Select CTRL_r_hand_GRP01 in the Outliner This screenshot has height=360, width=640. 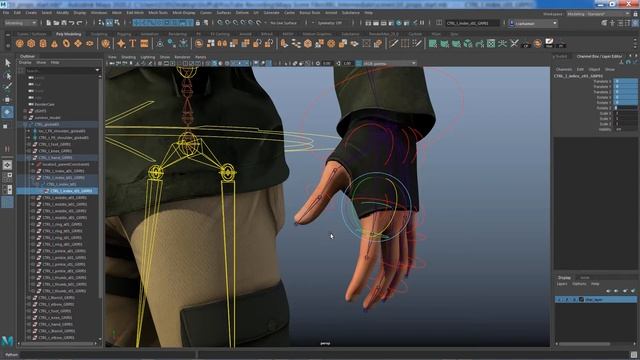coord(56,324)
